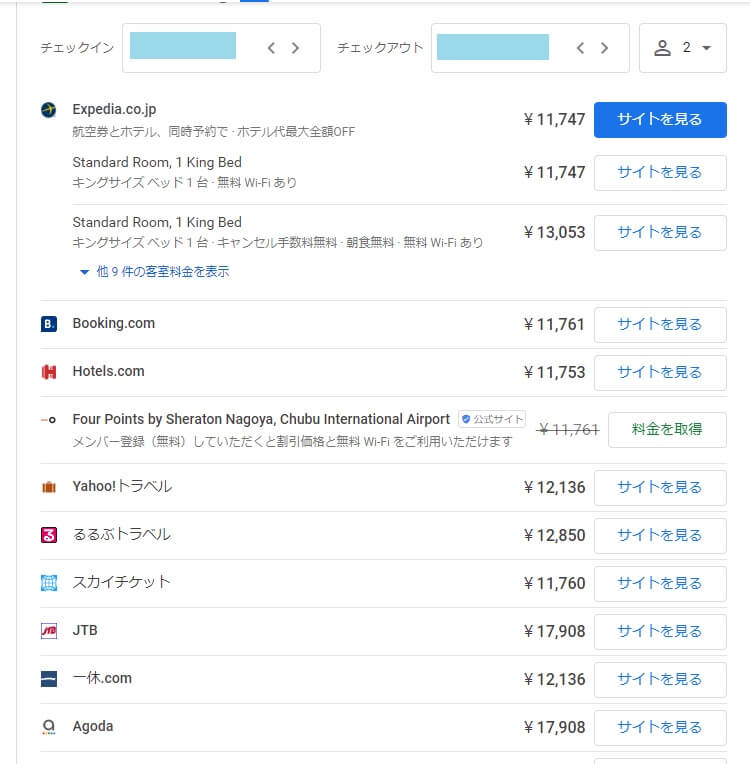
Task: Go to previous check-in date
Action: [x=271, y=48]
